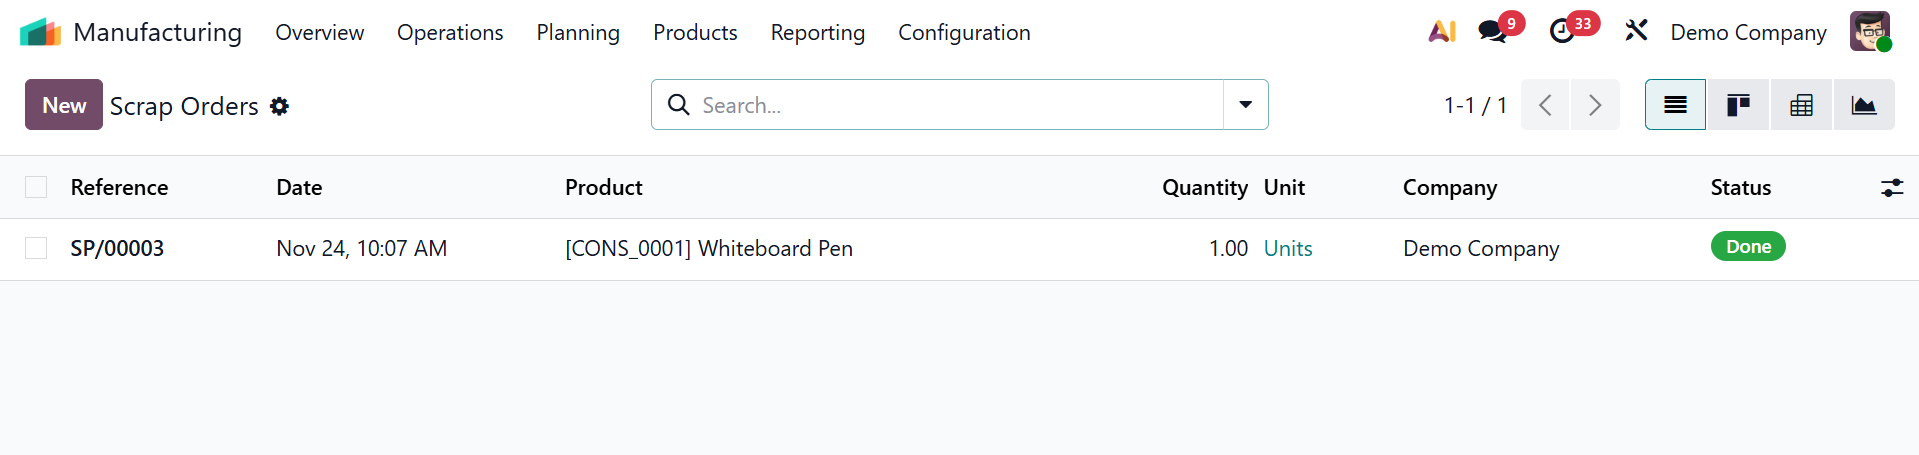Switch to Kanban view

1738,105
